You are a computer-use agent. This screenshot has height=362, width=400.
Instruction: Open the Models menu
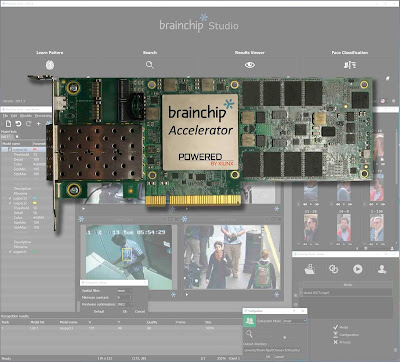click(x=26, y=116)
